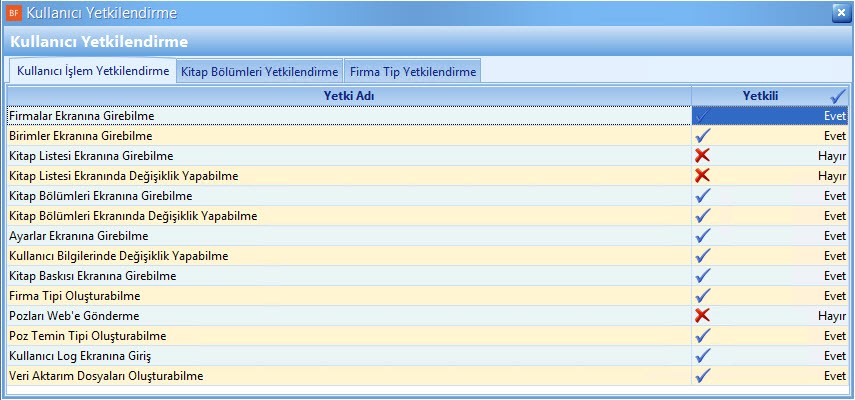Click red X icon for Kitap Listesi Ekranına Girebilme
The height and width of the screenshot is (400, 855).
[703, 156]
